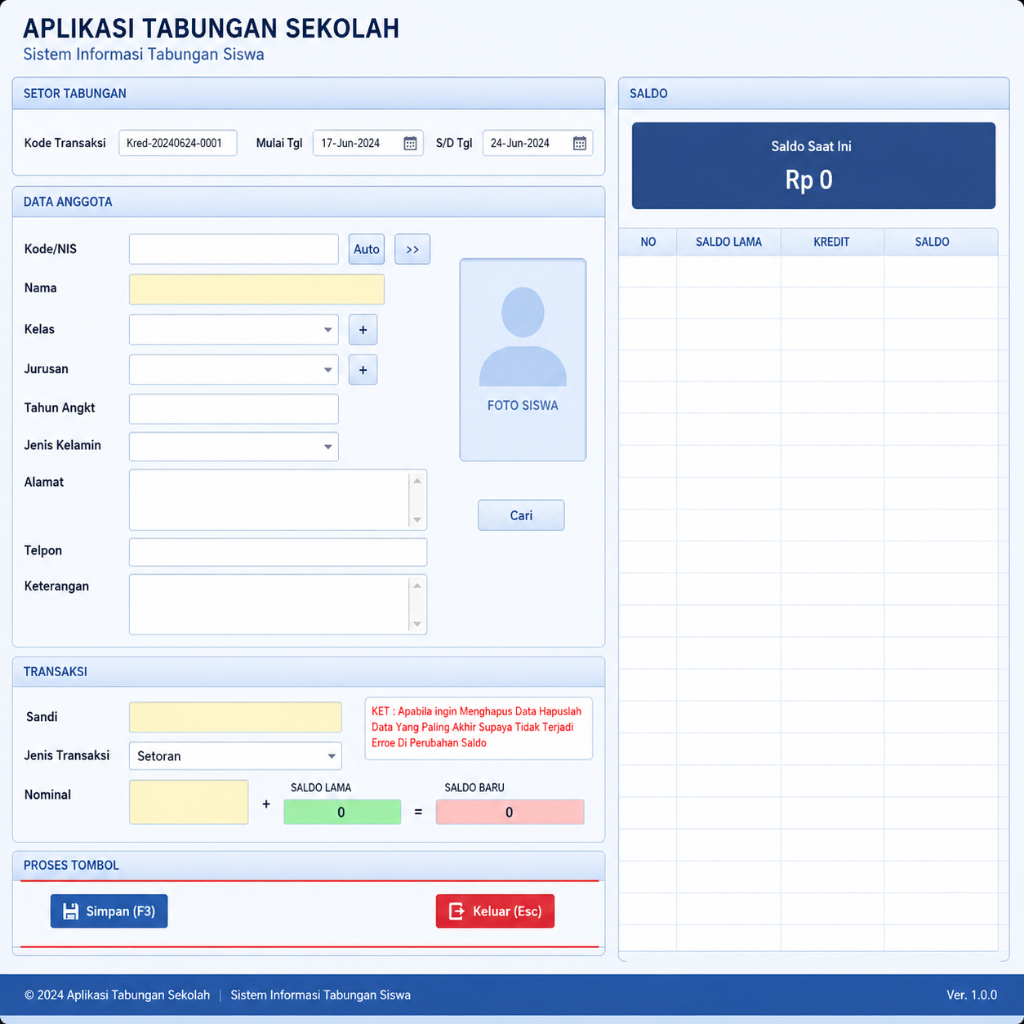Click the KREDIT column header
Screen dimensions: 1024x1024
[831, 242]
